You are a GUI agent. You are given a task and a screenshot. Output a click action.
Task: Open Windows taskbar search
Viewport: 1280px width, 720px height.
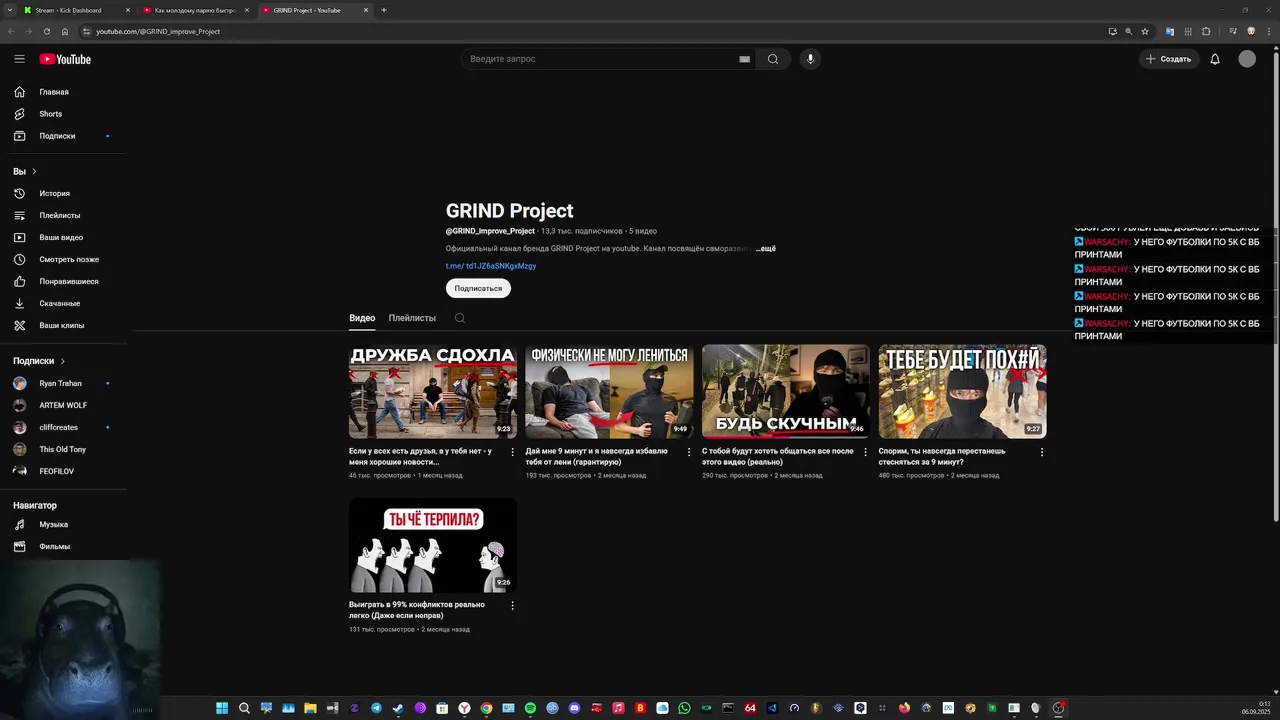click(244, 708)
